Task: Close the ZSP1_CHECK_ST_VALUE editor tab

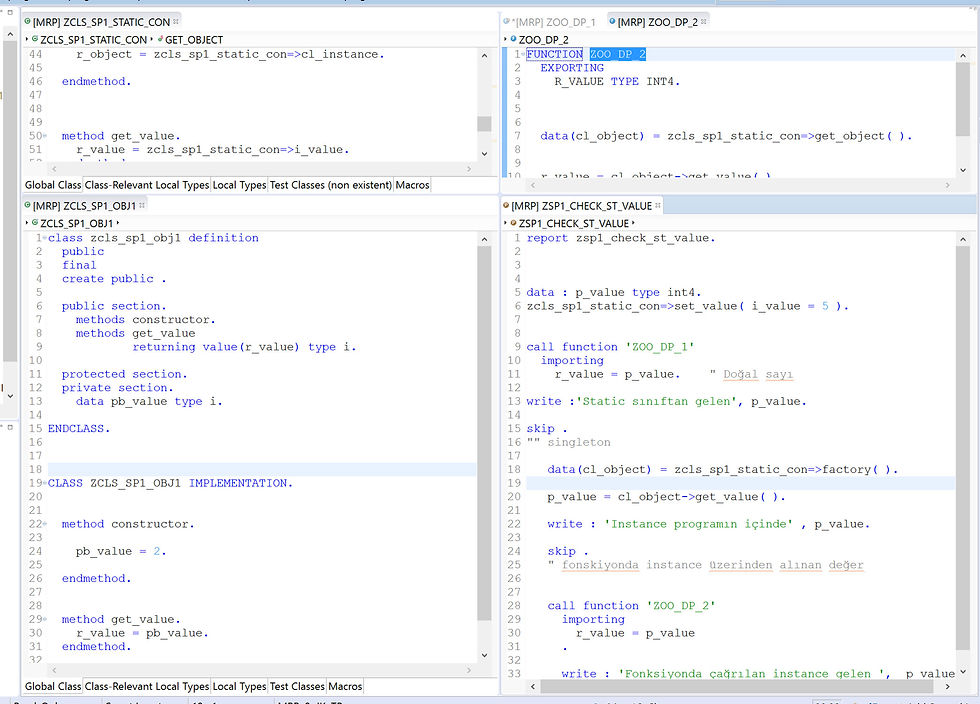Action: tap(658, 206)
